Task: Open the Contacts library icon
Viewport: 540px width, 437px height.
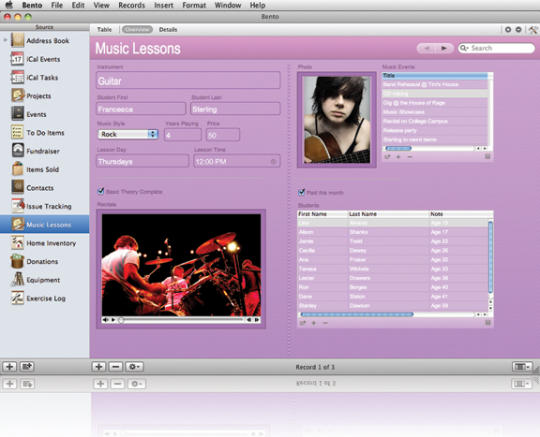Action: (x=17, y=187)
